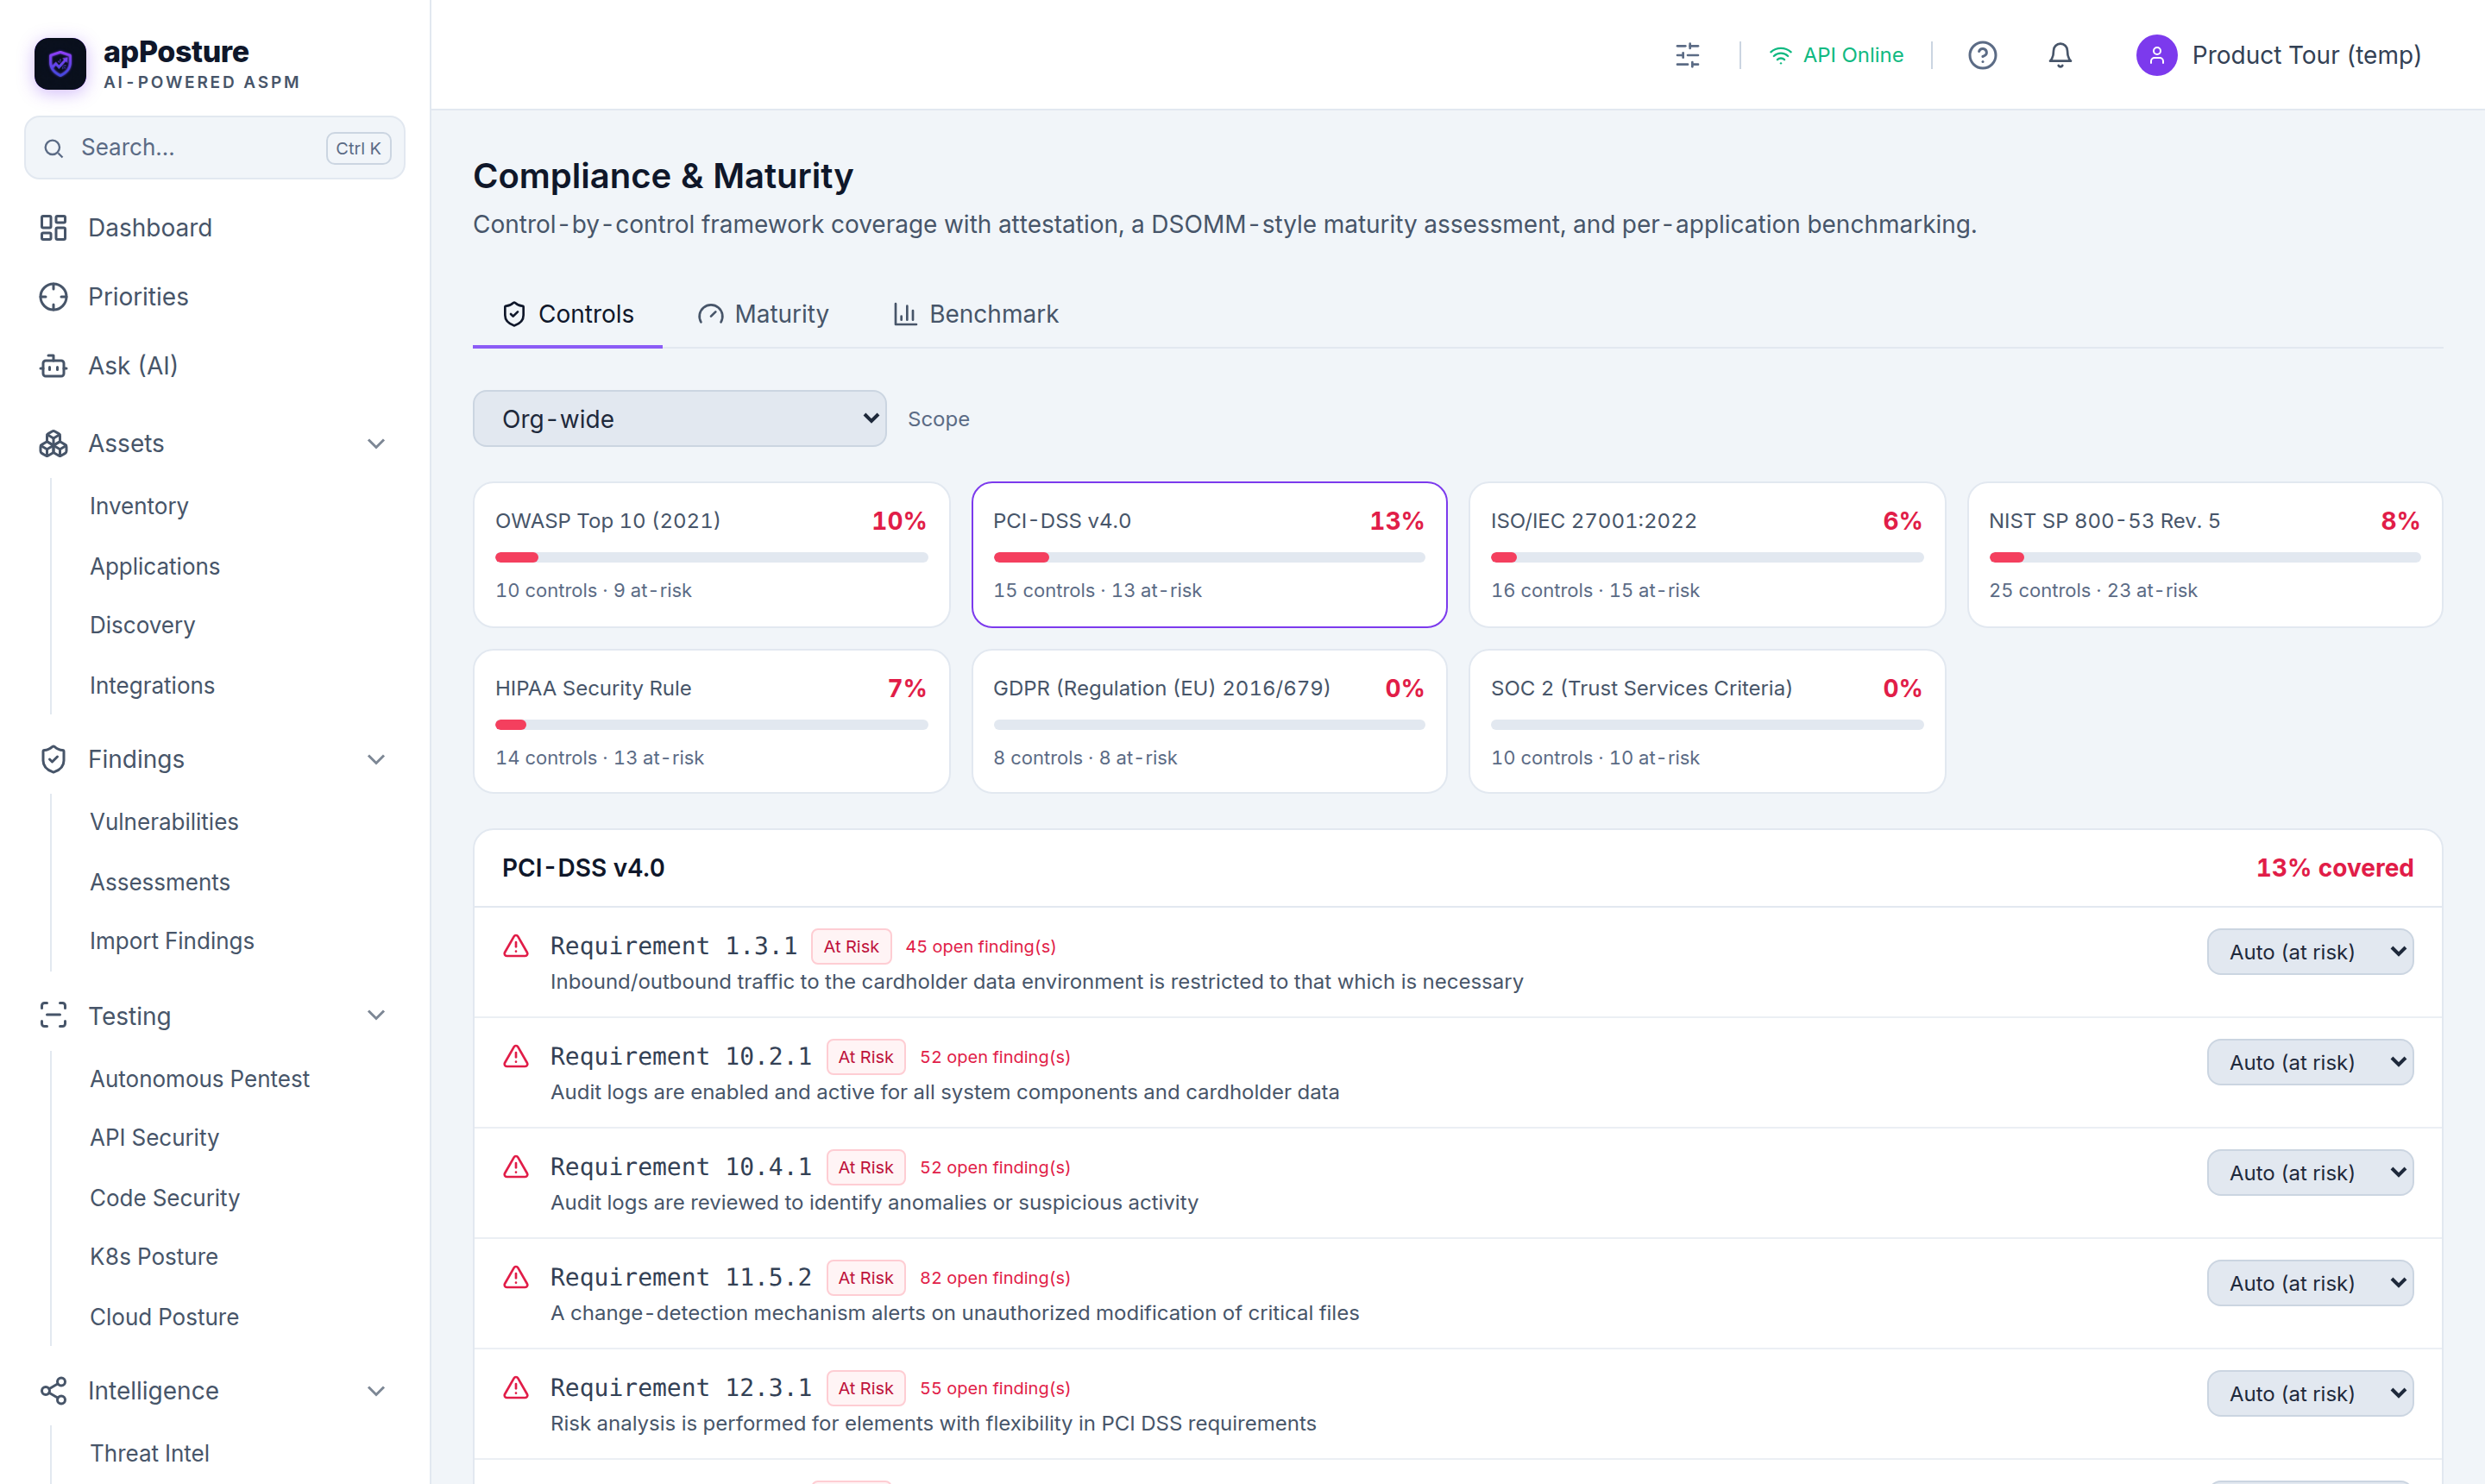Open attestation dropdown for Requirement 10.2.1

click(2310, 1062)
